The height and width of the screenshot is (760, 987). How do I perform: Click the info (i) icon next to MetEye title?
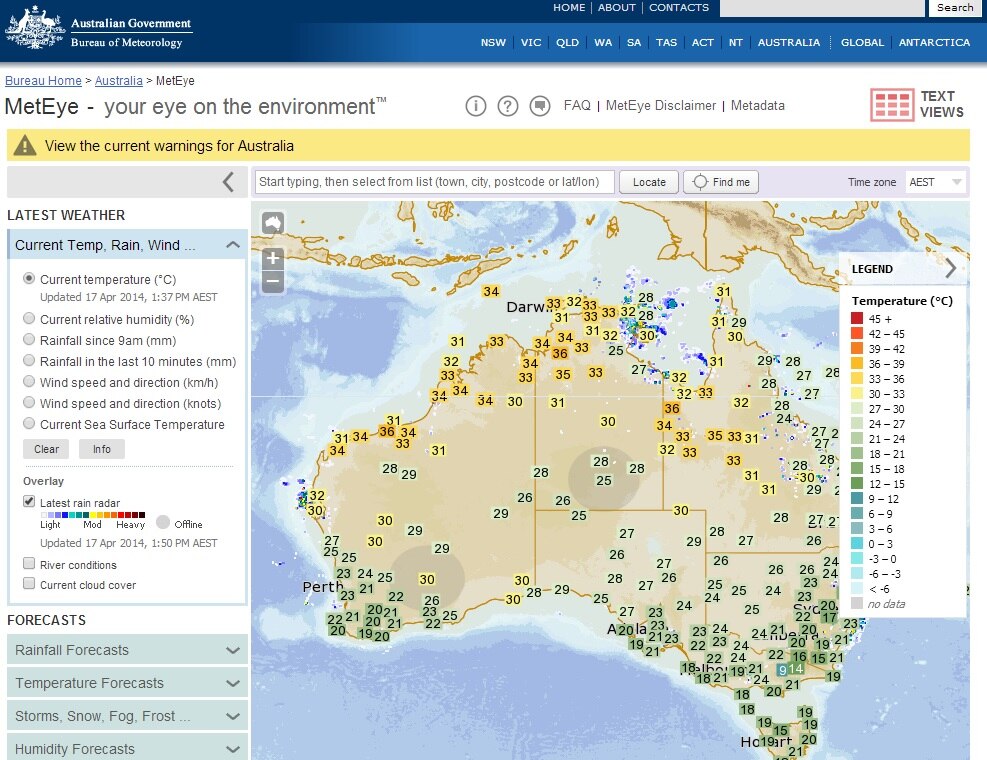[476, 105]
